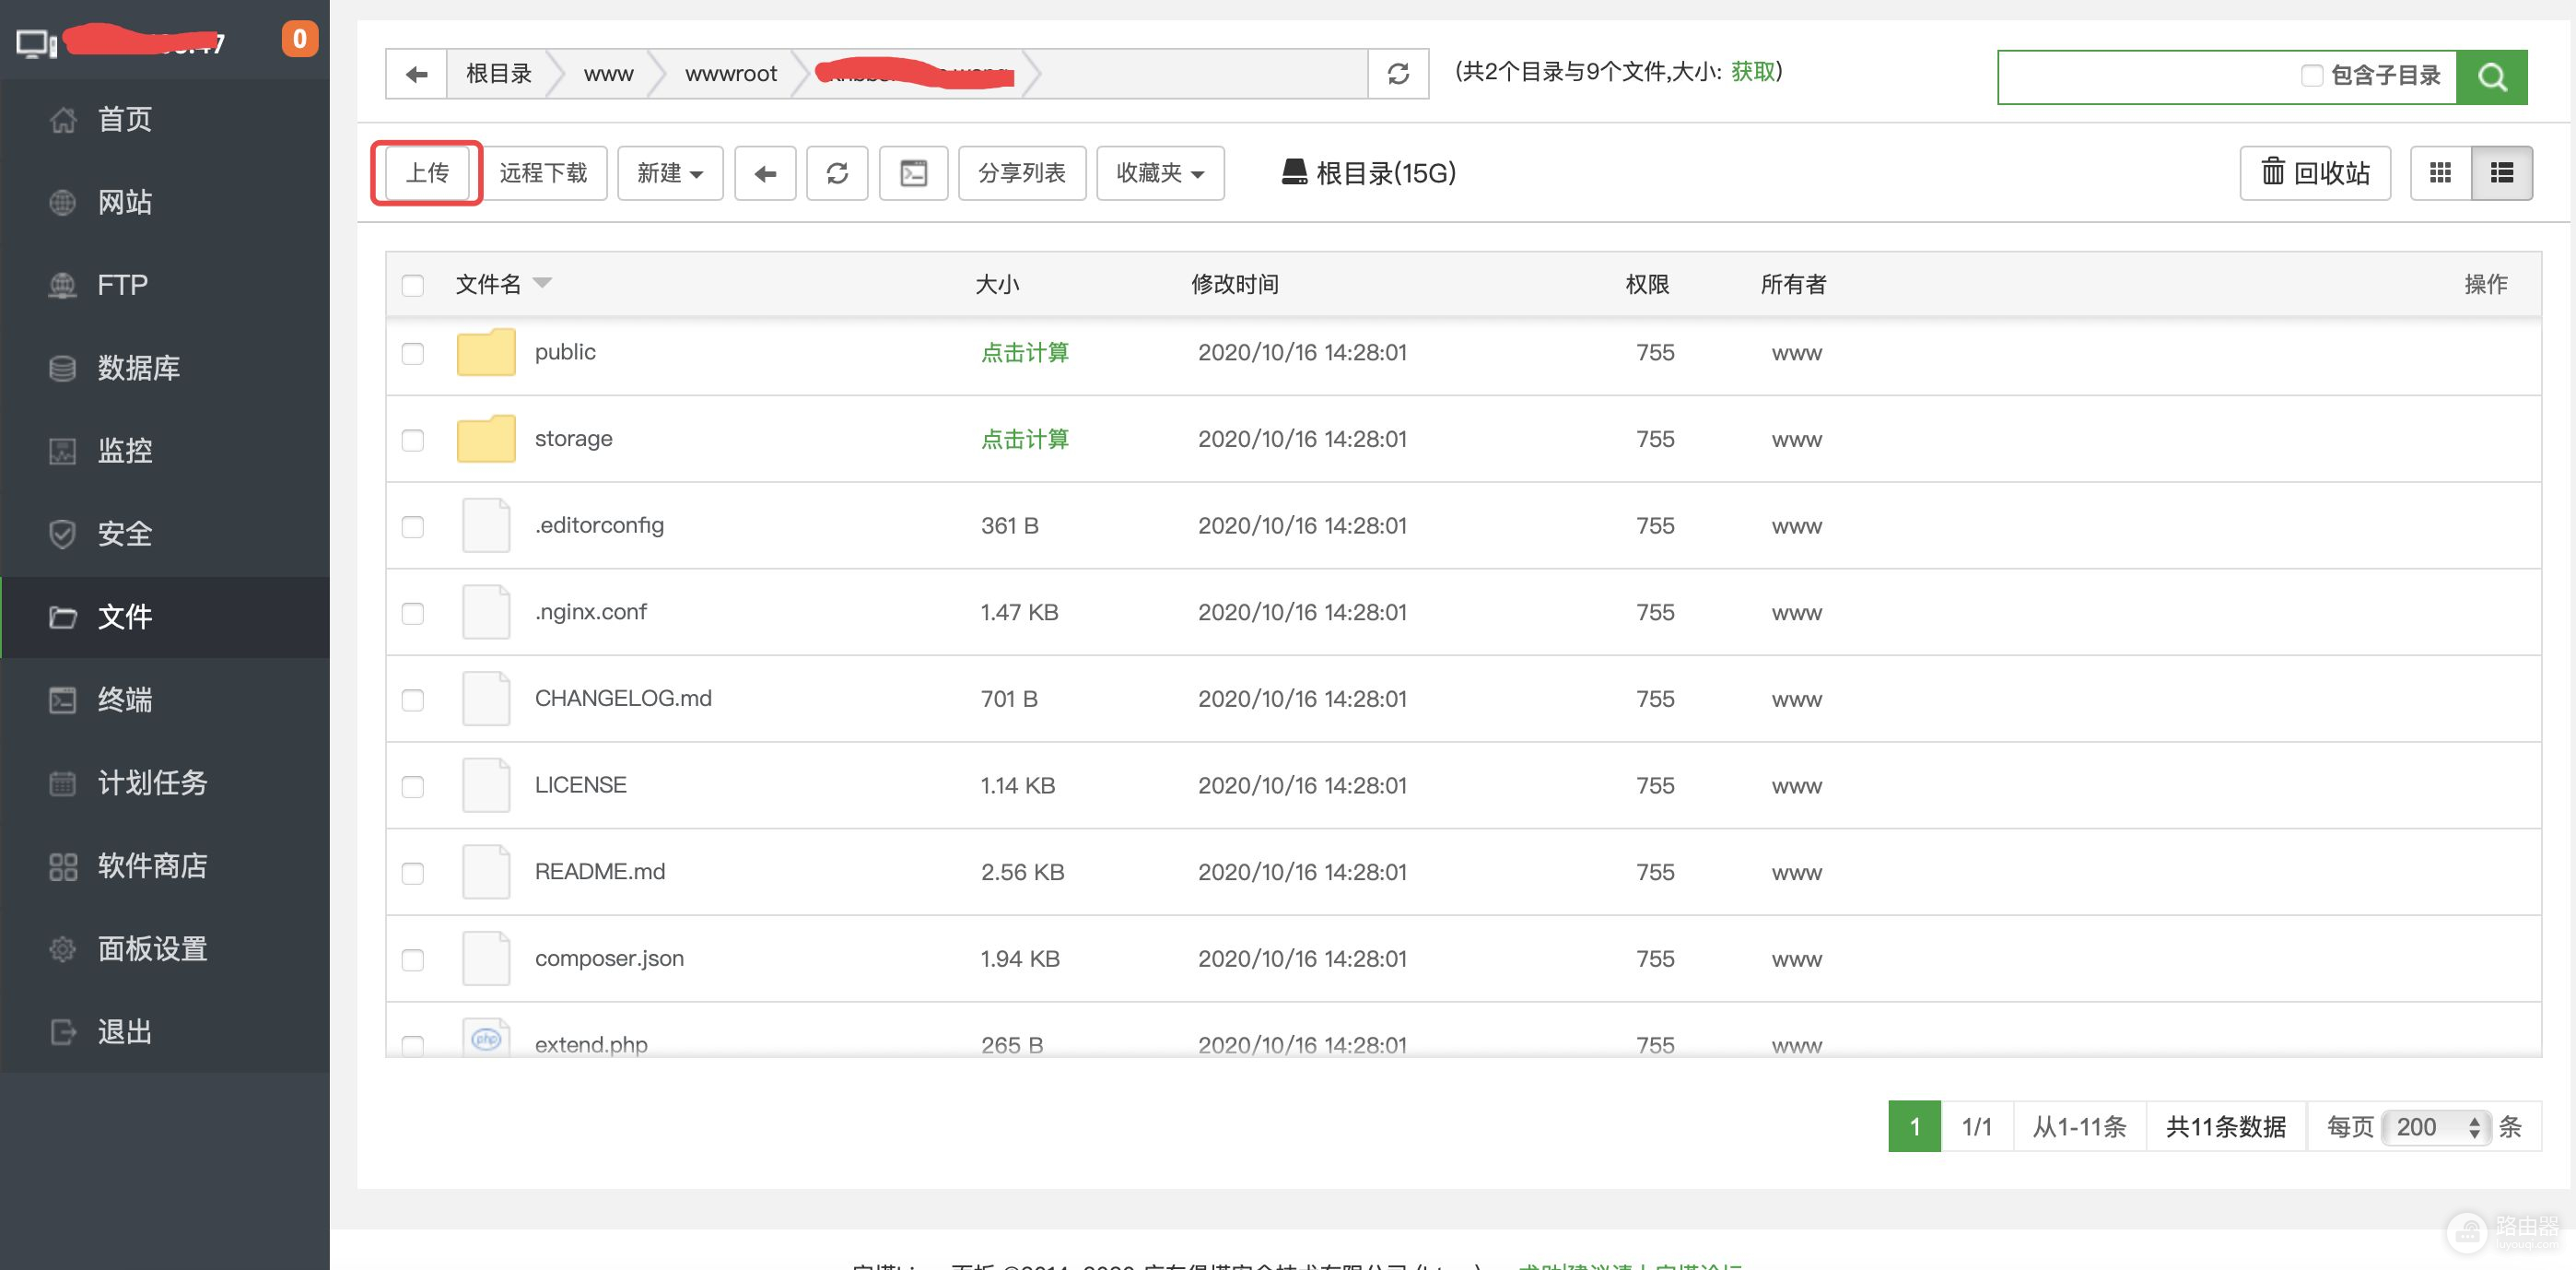Click the terminal icon in the toolbar

[913, 173]
